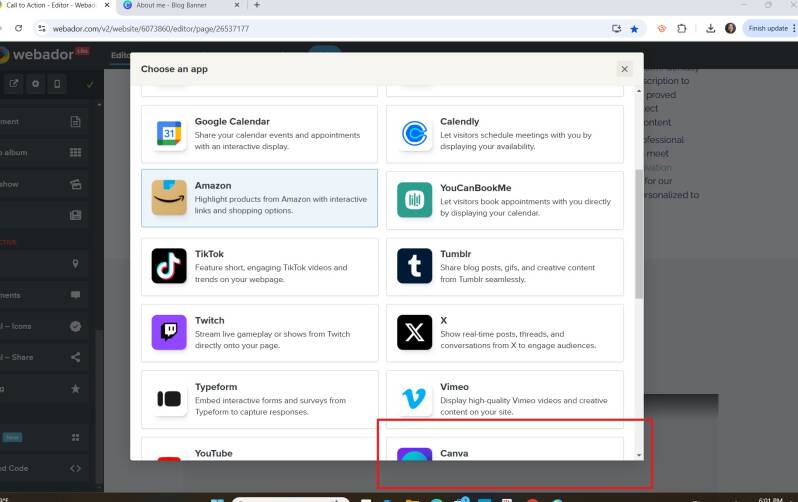The image size is (798, 502).
Task: Open the browser downloads icon
Action: (x=710, y=29)
